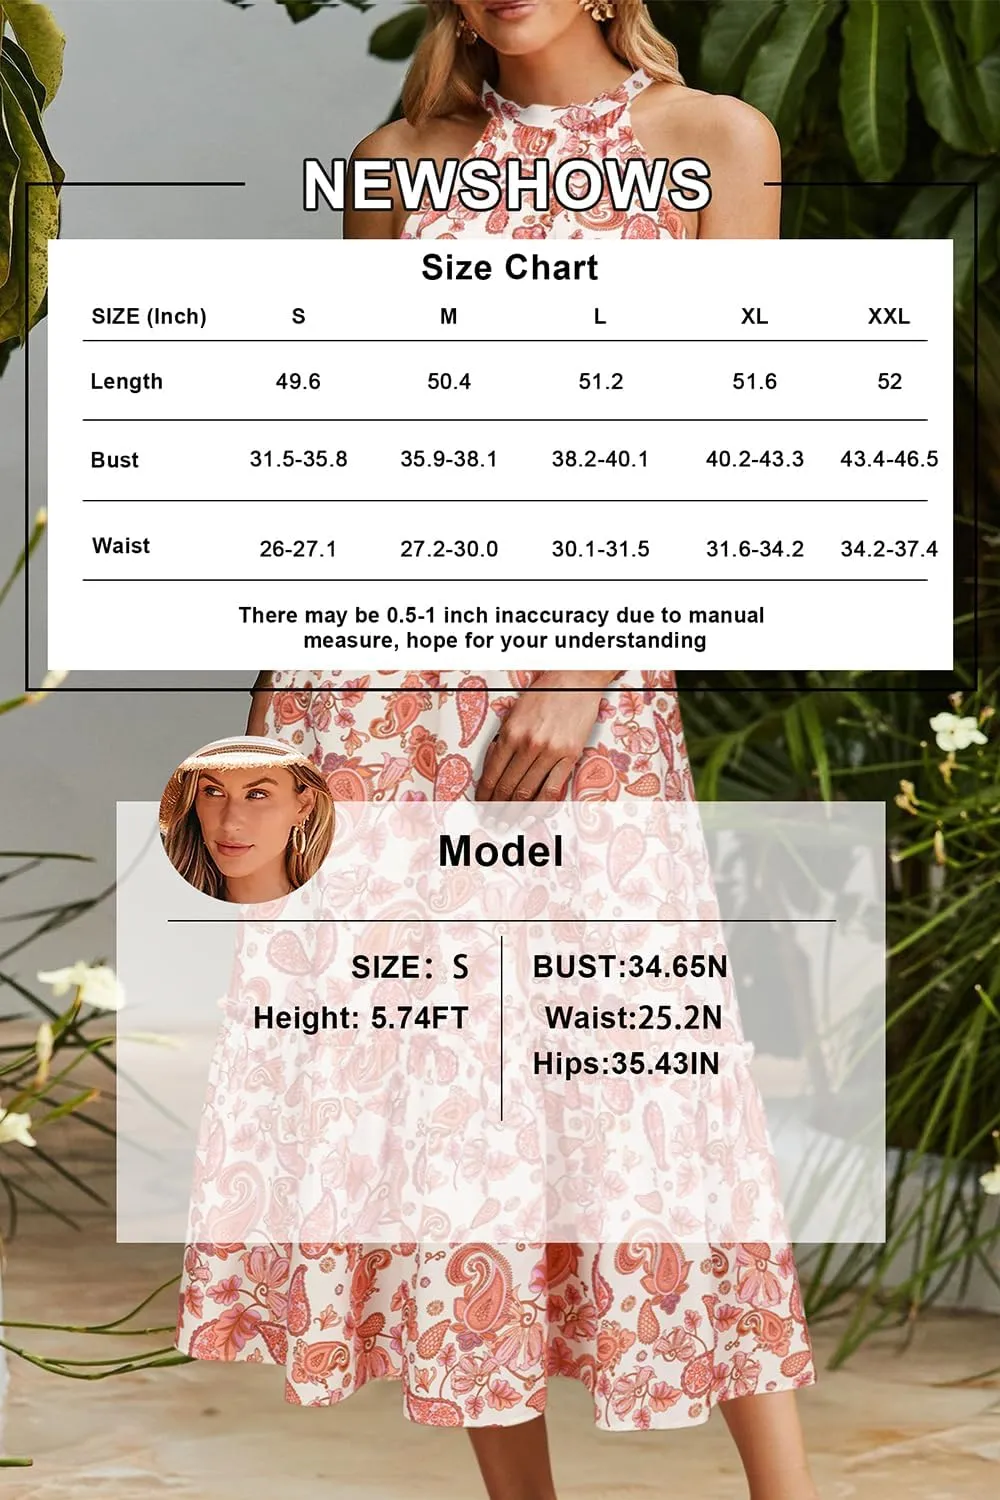Click the 'L' column header

coord(600,316)
